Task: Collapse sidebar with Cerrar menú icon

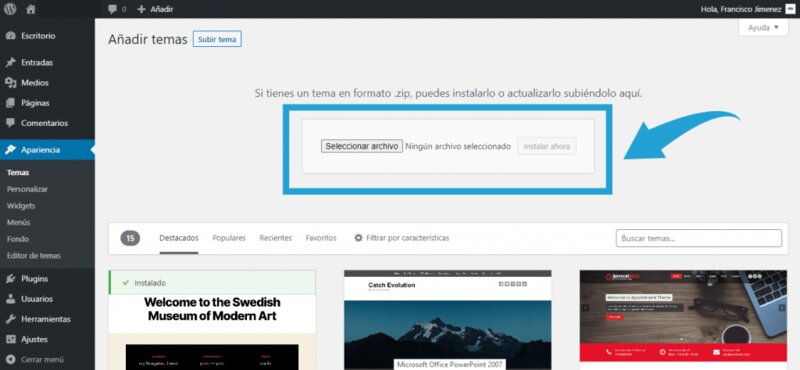Action: [10, 359]
